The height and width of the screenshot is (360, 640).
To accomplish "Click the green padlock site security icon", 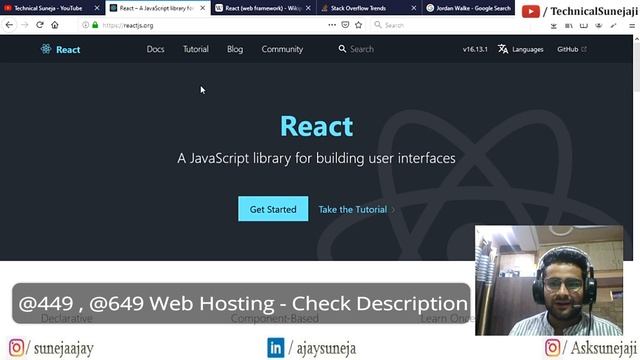I will pyautogui.click(x=95, y=25).
